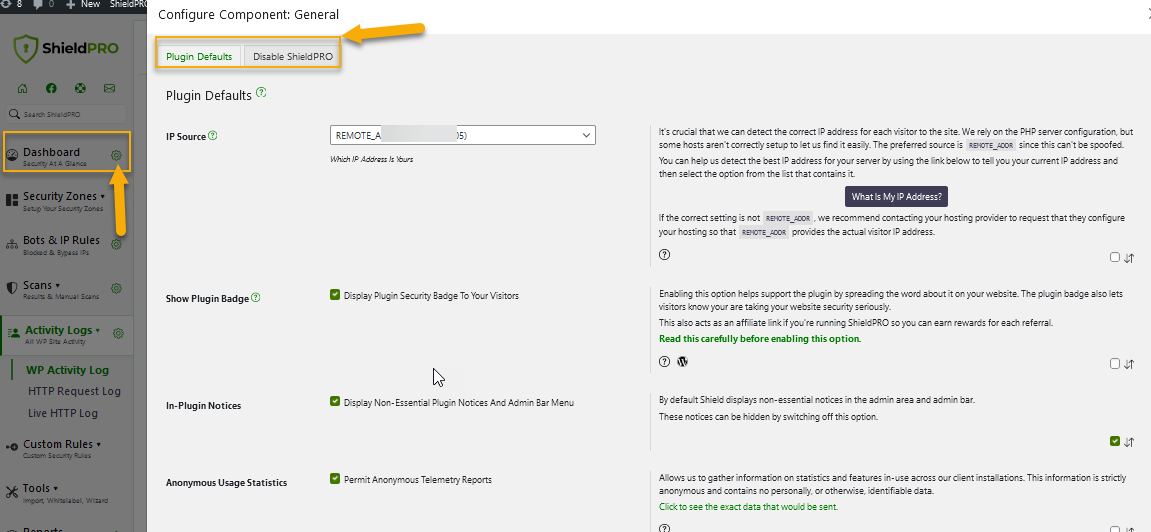Open Read this carefully before enabling link
Screen dimensions: 1151x532
[760, 339]
